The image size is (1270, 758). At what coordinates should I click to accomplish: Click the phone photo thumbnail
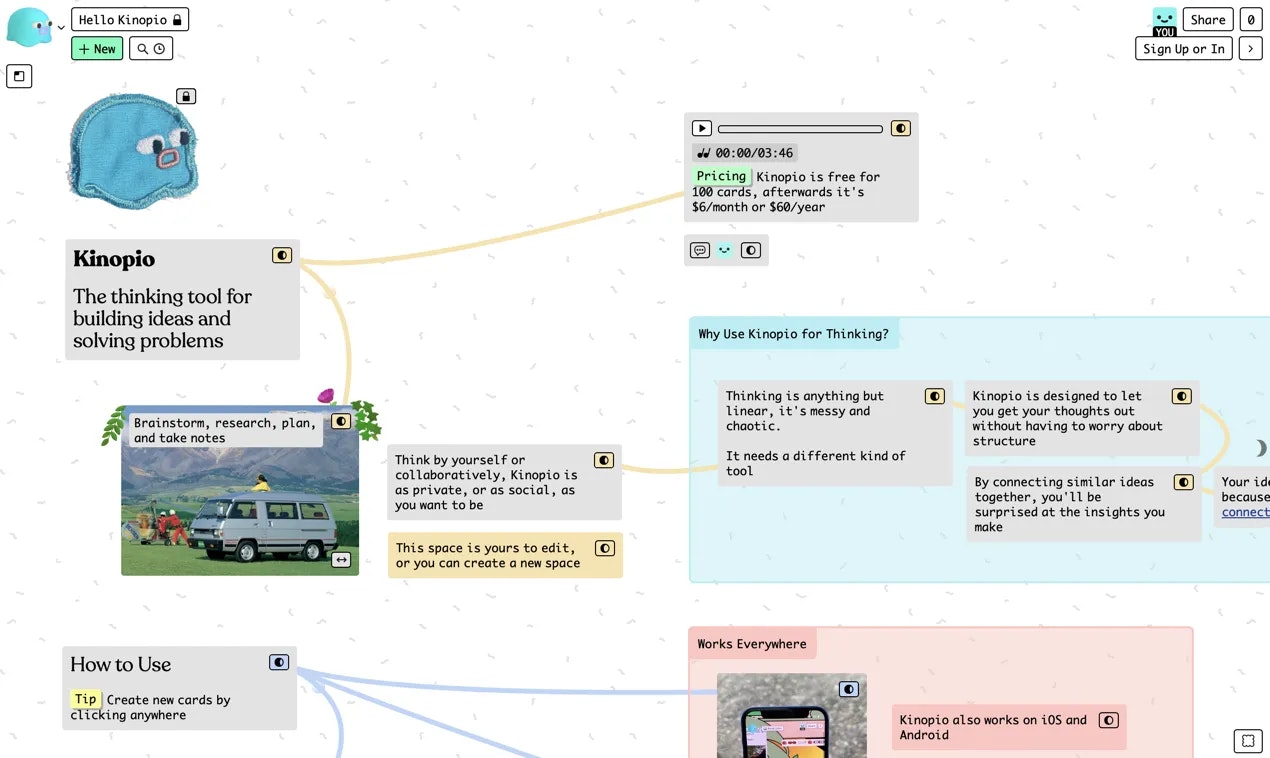792,716
